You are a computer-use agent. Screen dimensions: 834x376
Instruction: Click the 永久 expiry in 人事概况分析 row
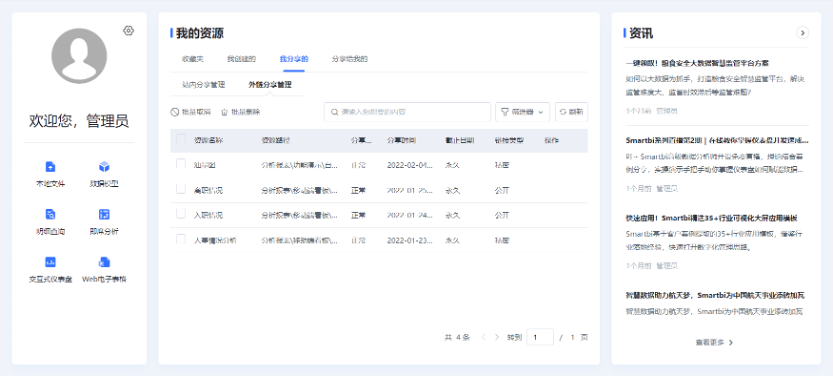pyautogui.click(x=453, y=240)
